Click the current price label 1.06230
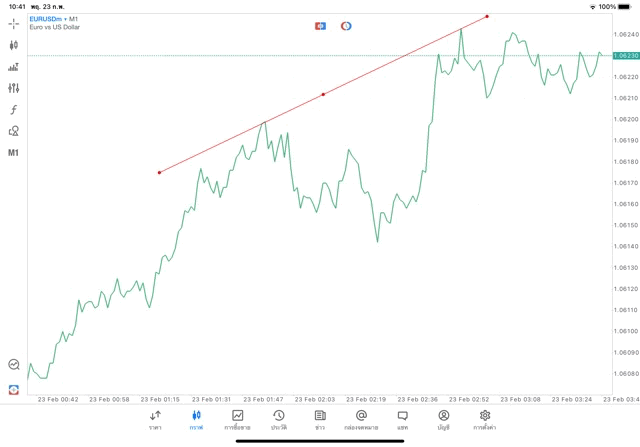Screen dimensions: 640x447 [628, 56]
